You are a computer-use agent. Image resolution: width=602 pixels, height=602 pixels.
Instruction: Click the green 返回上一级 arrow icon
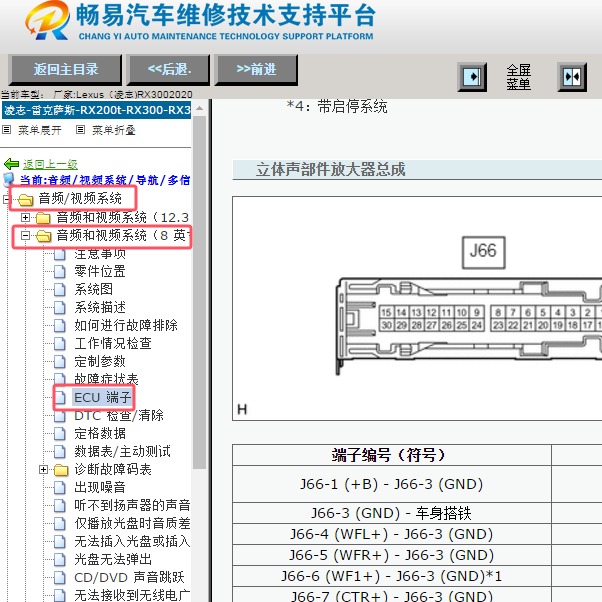[11, 164]
